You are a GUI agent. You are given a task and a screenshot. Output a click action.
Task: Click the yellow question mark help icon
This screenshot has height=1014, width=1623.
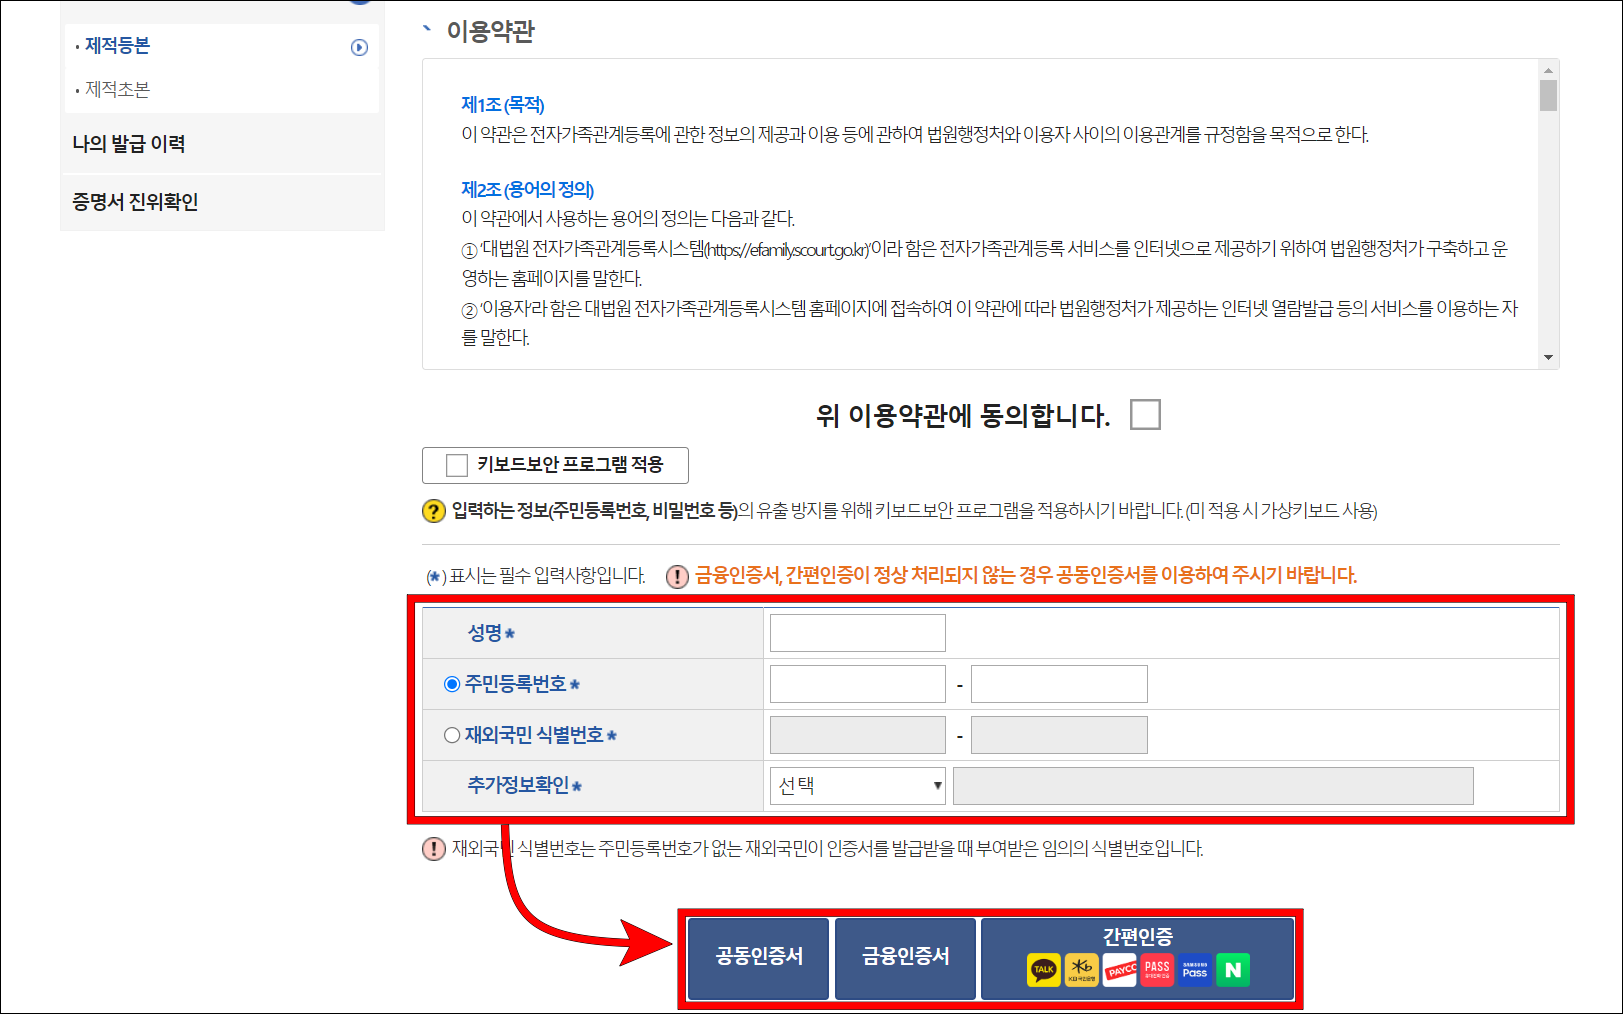click(433, 511)
